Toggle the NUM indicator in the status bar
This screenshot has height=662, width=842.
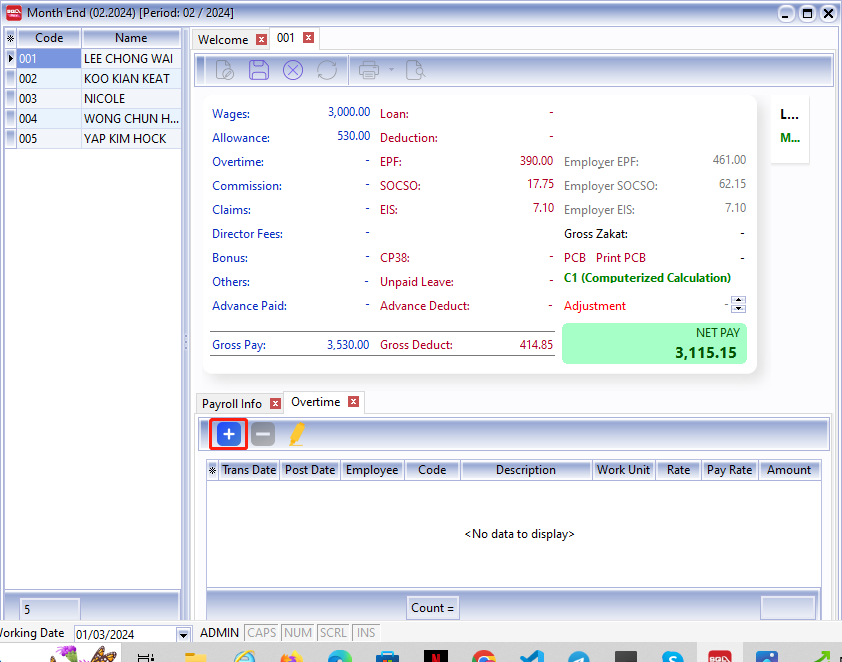(297, 632)
